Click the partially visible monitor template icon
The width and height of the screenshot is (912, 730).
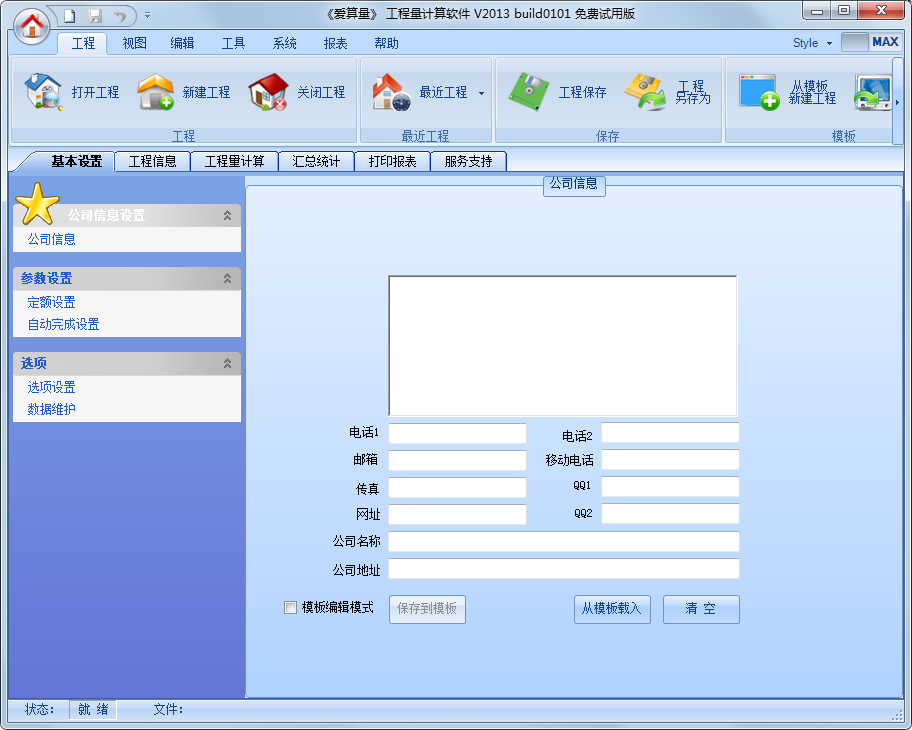[x=872, y=92]
